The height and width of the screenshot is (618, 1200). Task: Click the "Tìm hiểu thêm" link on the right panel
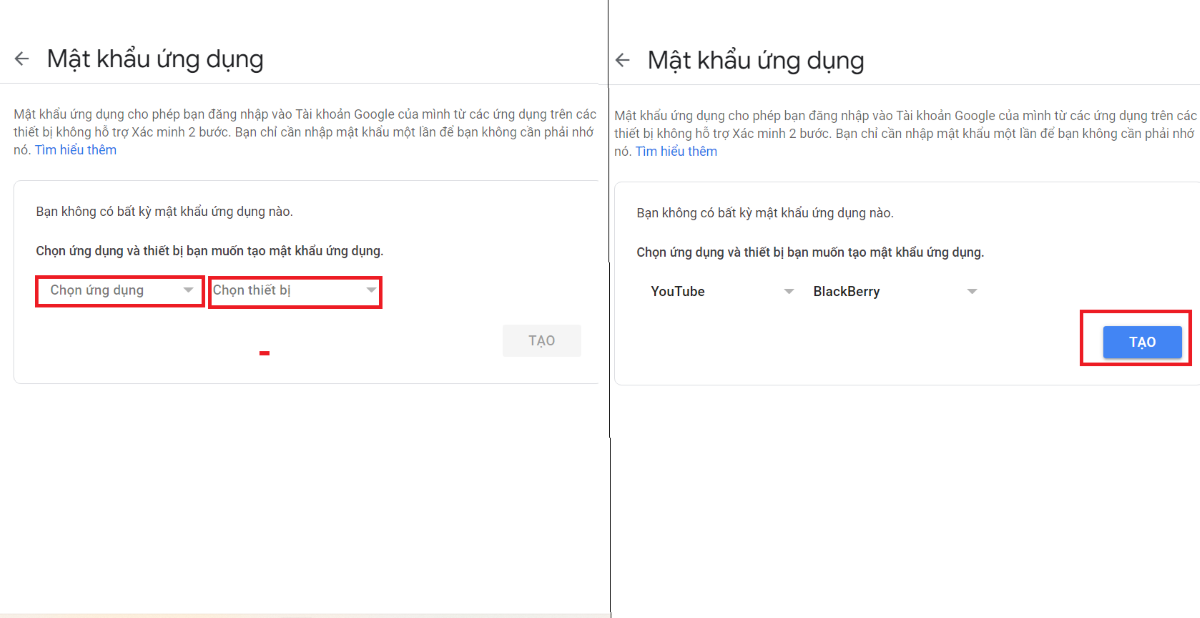676,151
